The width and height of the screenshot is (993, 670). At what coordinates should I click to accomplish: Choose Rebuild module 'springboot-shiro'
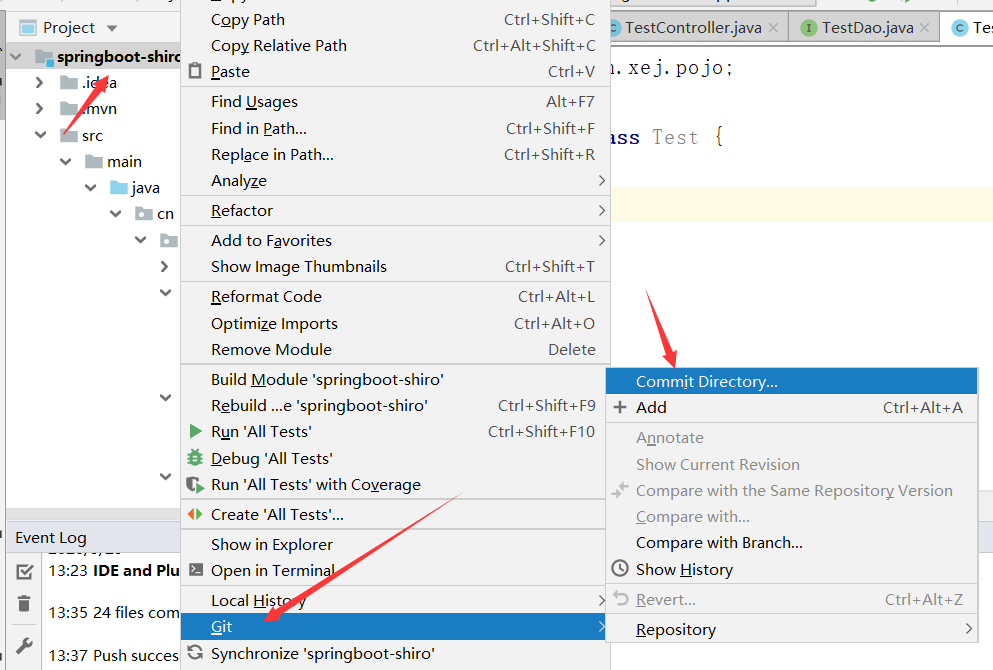[395, 405]
